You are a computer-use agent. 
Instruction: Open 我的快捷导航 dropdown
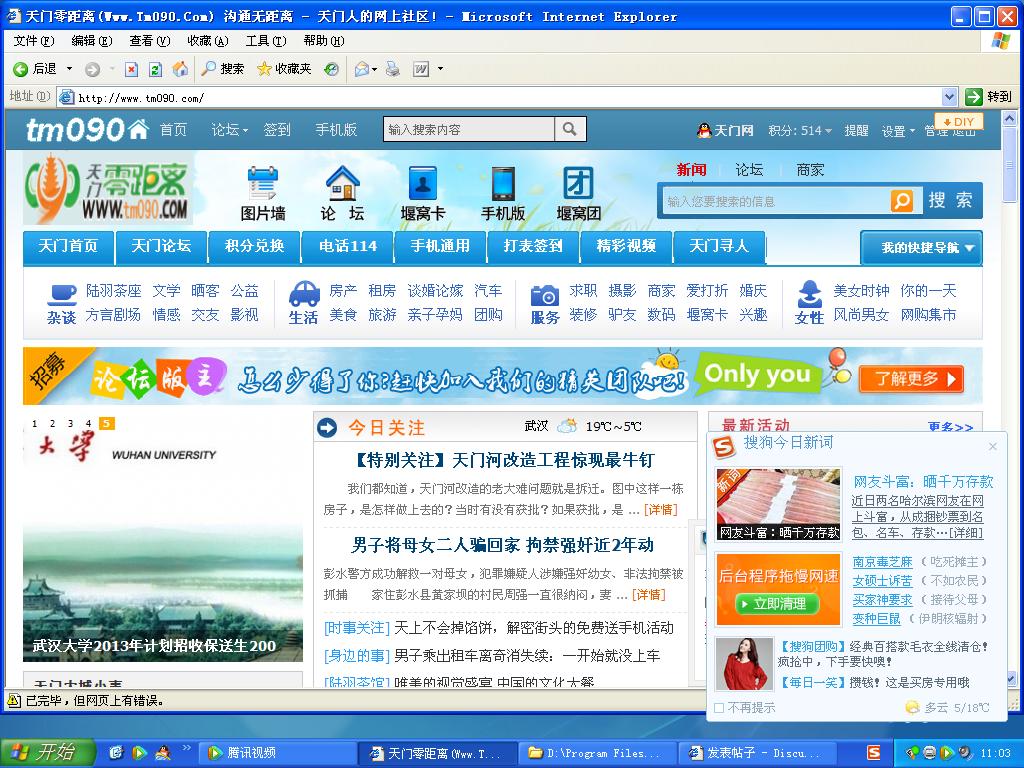[921, 248]
